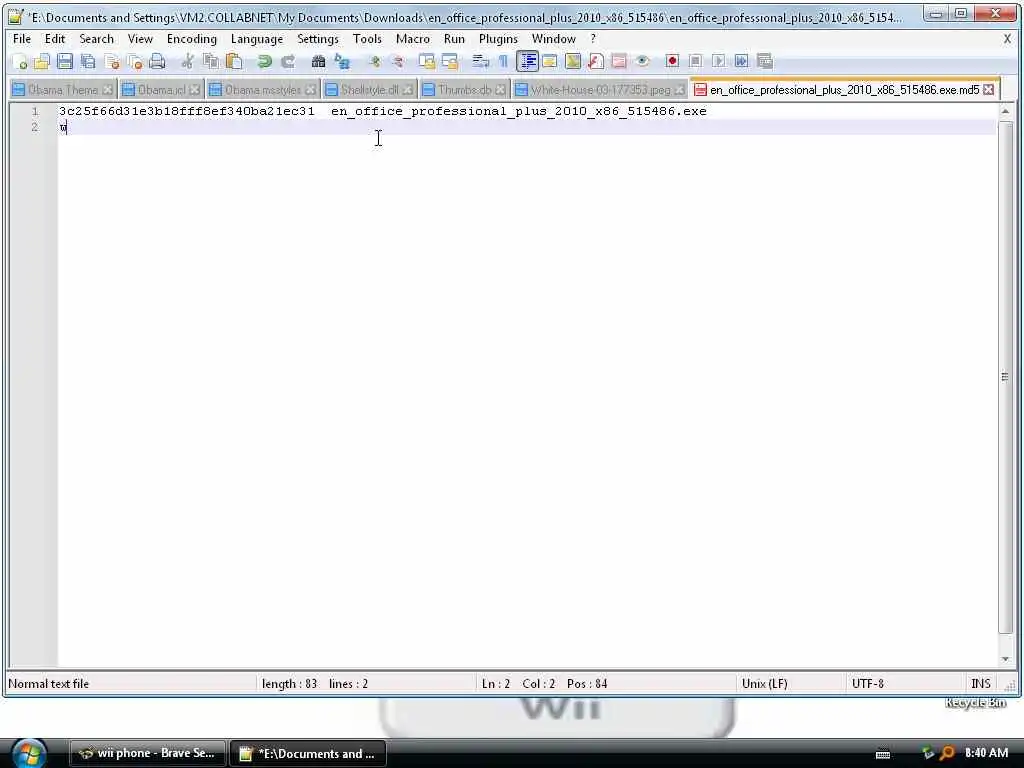Redo the edit with the toolbar icon
This screenshot has width=1024, height=768.
pyautogui.click(x=287, y=61)
